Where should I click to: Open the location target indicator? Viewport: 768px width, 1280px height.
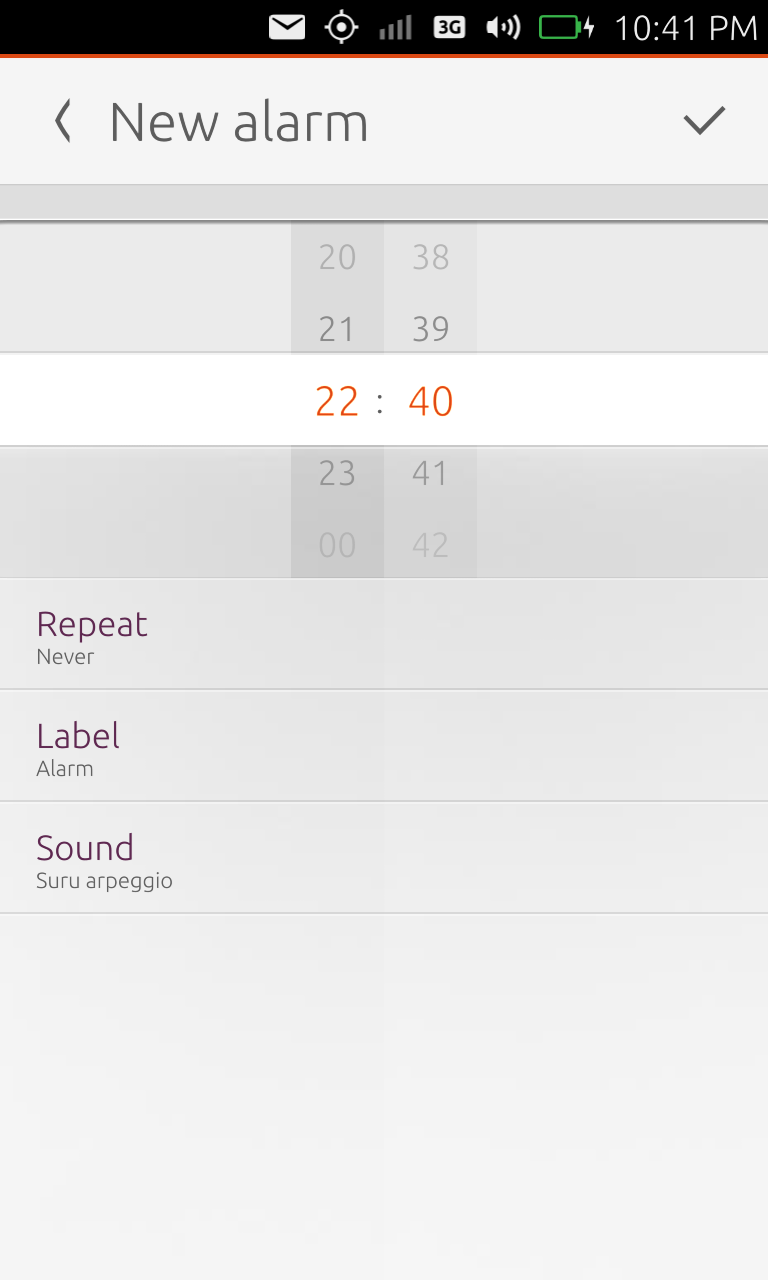[342, 28]
